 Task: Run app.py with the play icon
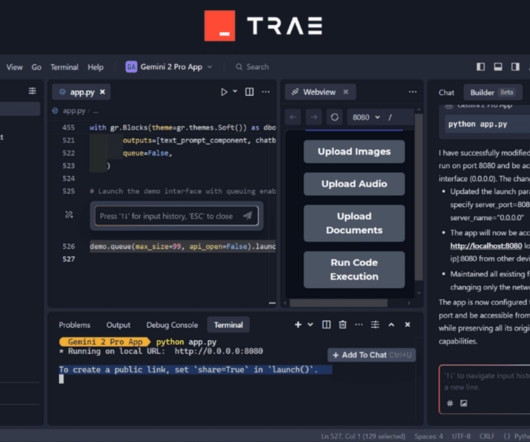[224, 92]
